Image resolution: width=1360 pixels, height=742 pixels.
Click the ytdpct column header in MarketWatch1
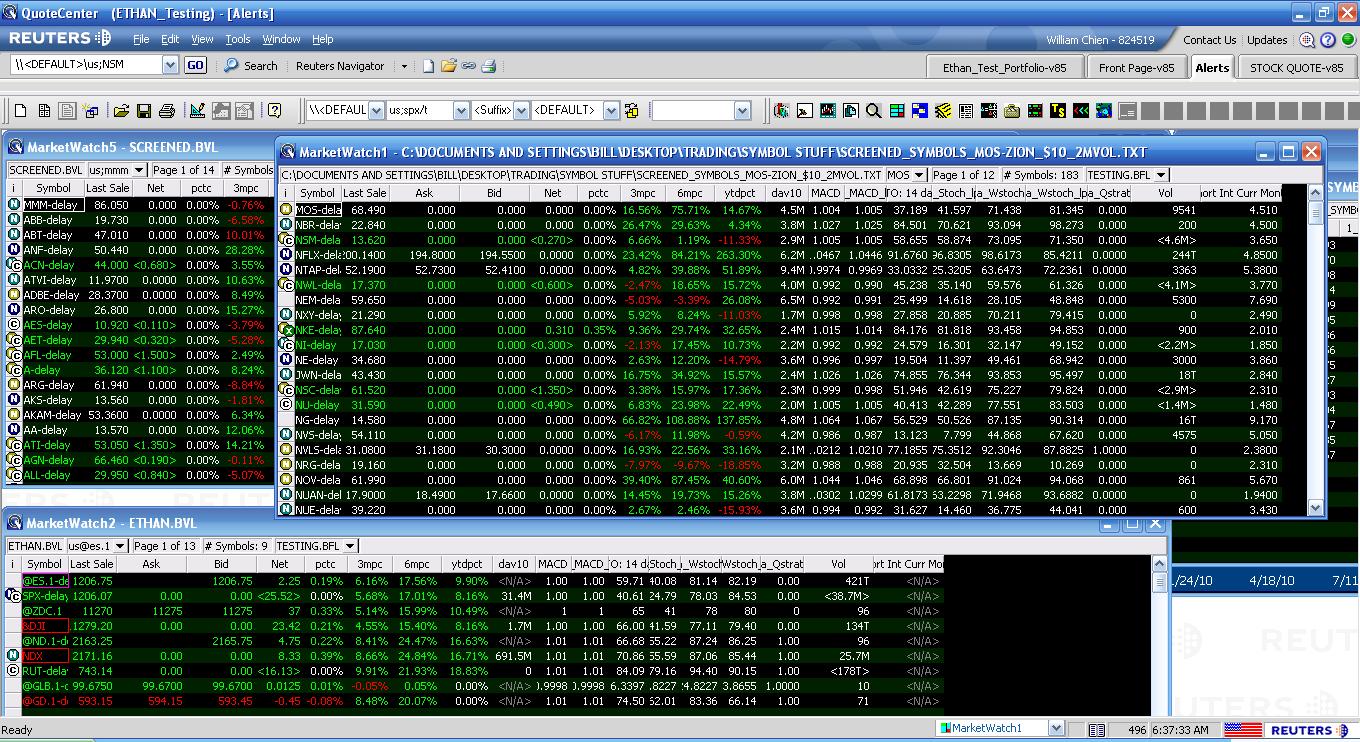pyautogui.click(x=740, y=193)
